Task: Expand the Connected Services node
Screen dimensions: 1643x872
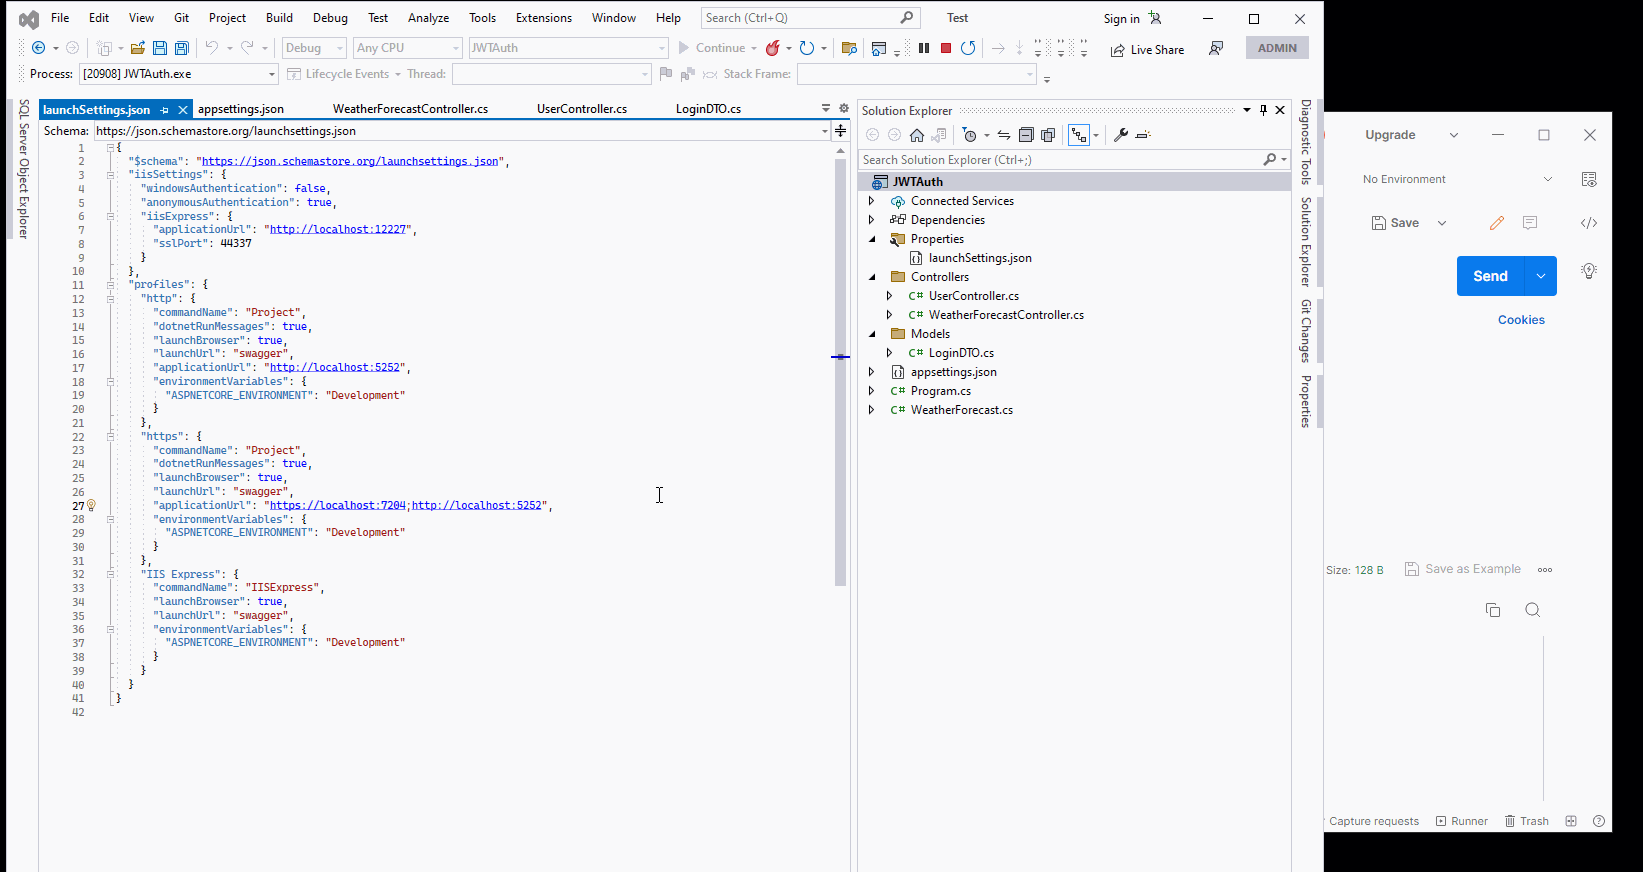Action: [871, 201]
